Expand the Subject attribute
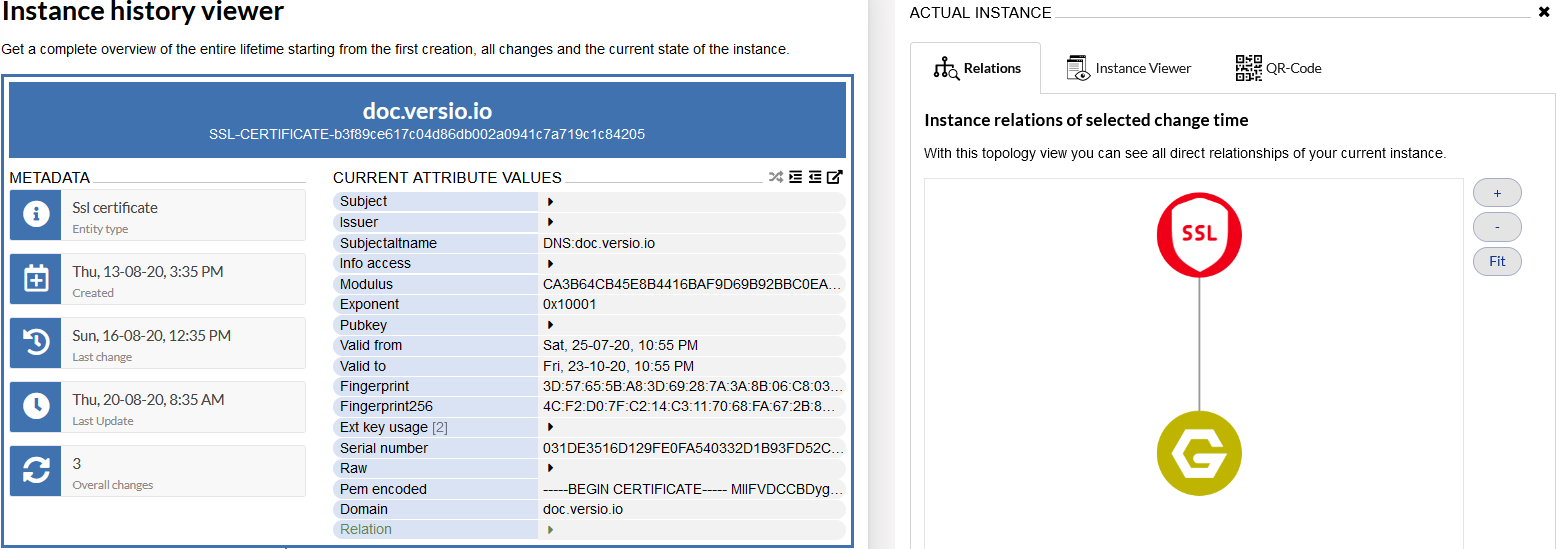Viewport: 1557px width, 549px height. 550,202
